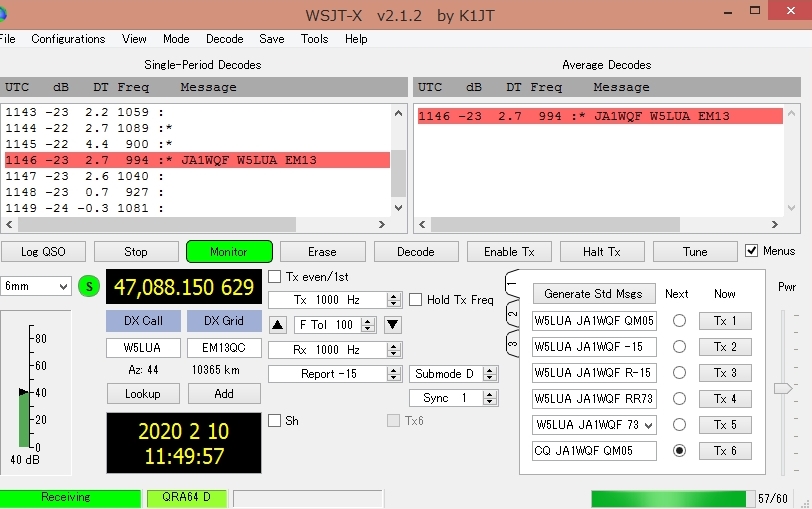Edit the W5LUA JA1WQF RR73 message field
Viewport: 812px width, 509px height.
(594, 398)
